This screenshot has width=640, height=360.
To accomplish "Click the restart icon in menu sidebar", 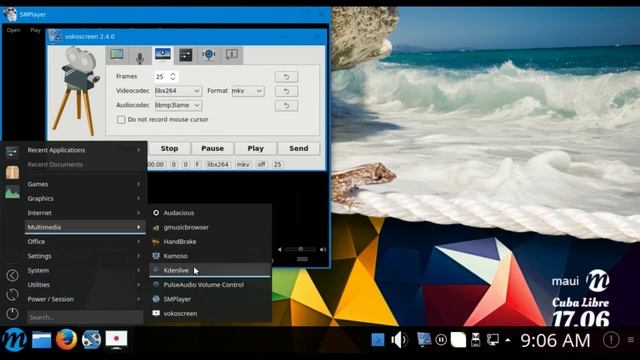I will [12, 295].
